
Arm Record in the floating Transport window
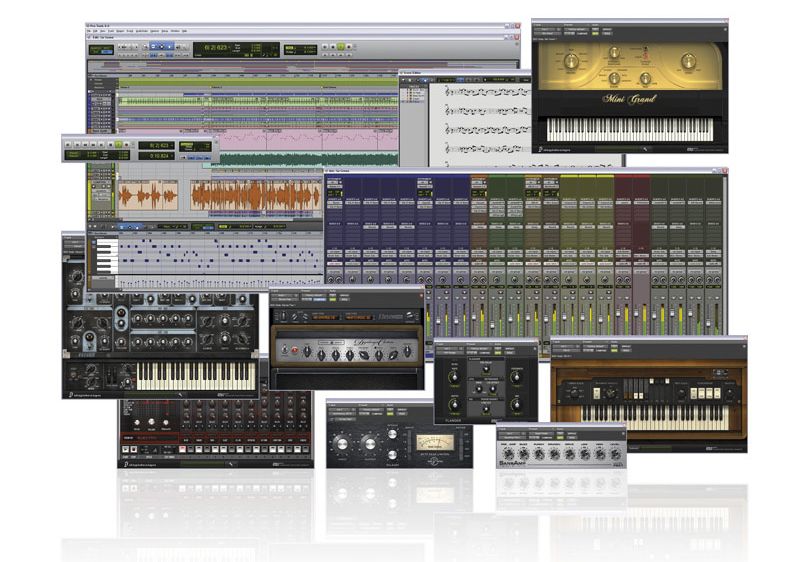tap(127, 144)
